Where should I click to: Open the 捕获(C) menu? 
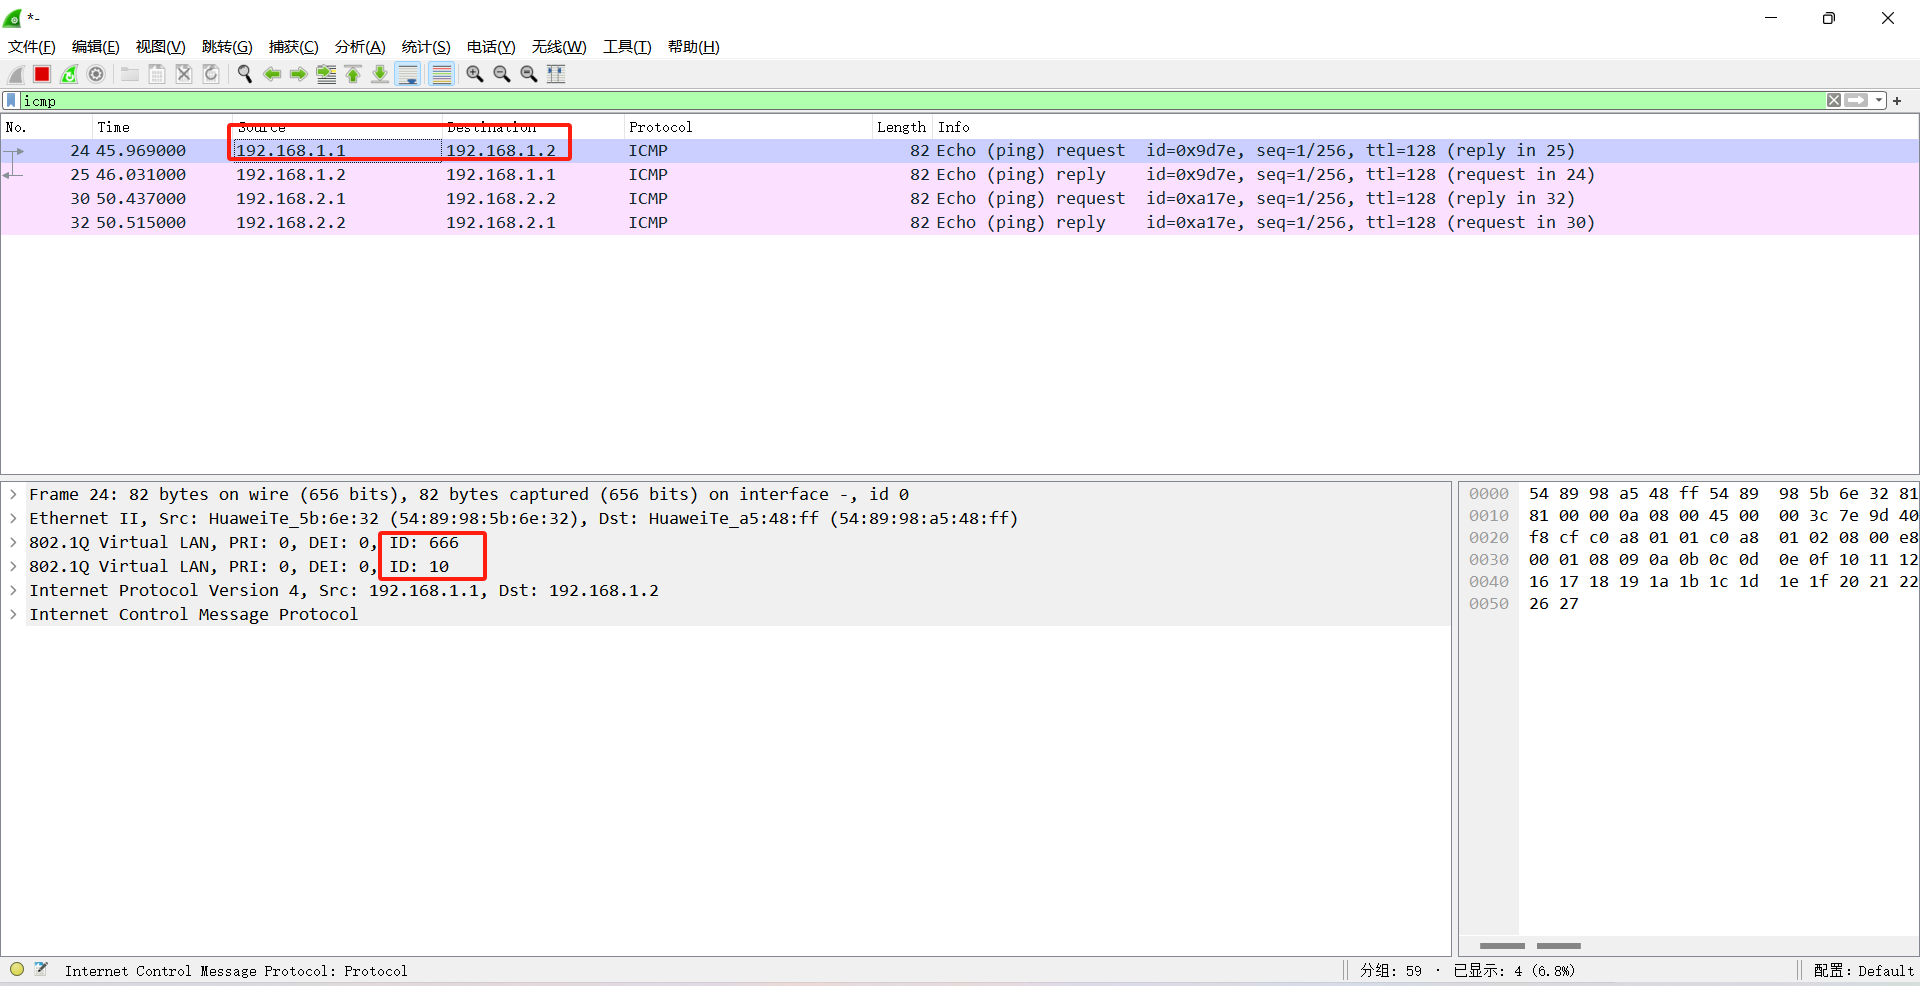coord(294,47)
